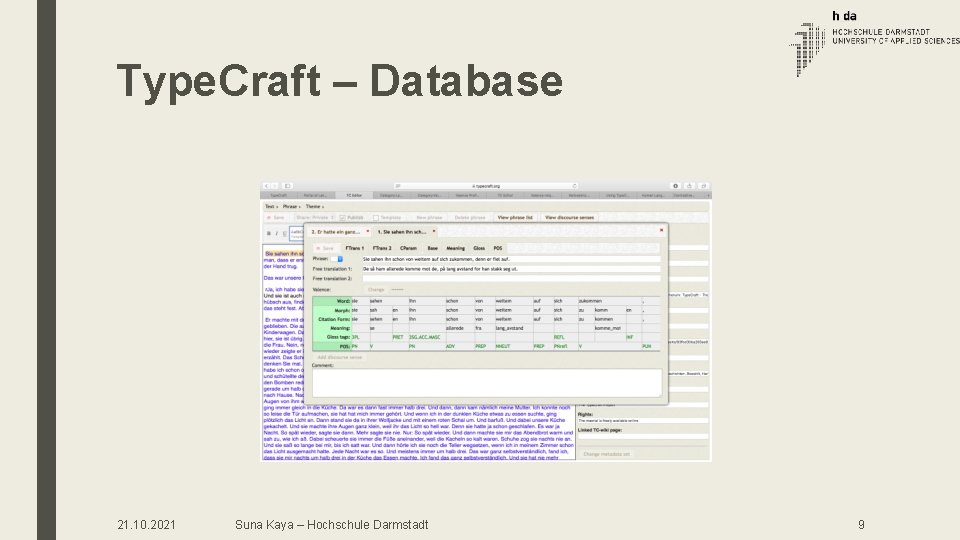Click the Gloss tag cell 'REFL'
The width and height of the screenshot is (960, 540).
[564, 337]
